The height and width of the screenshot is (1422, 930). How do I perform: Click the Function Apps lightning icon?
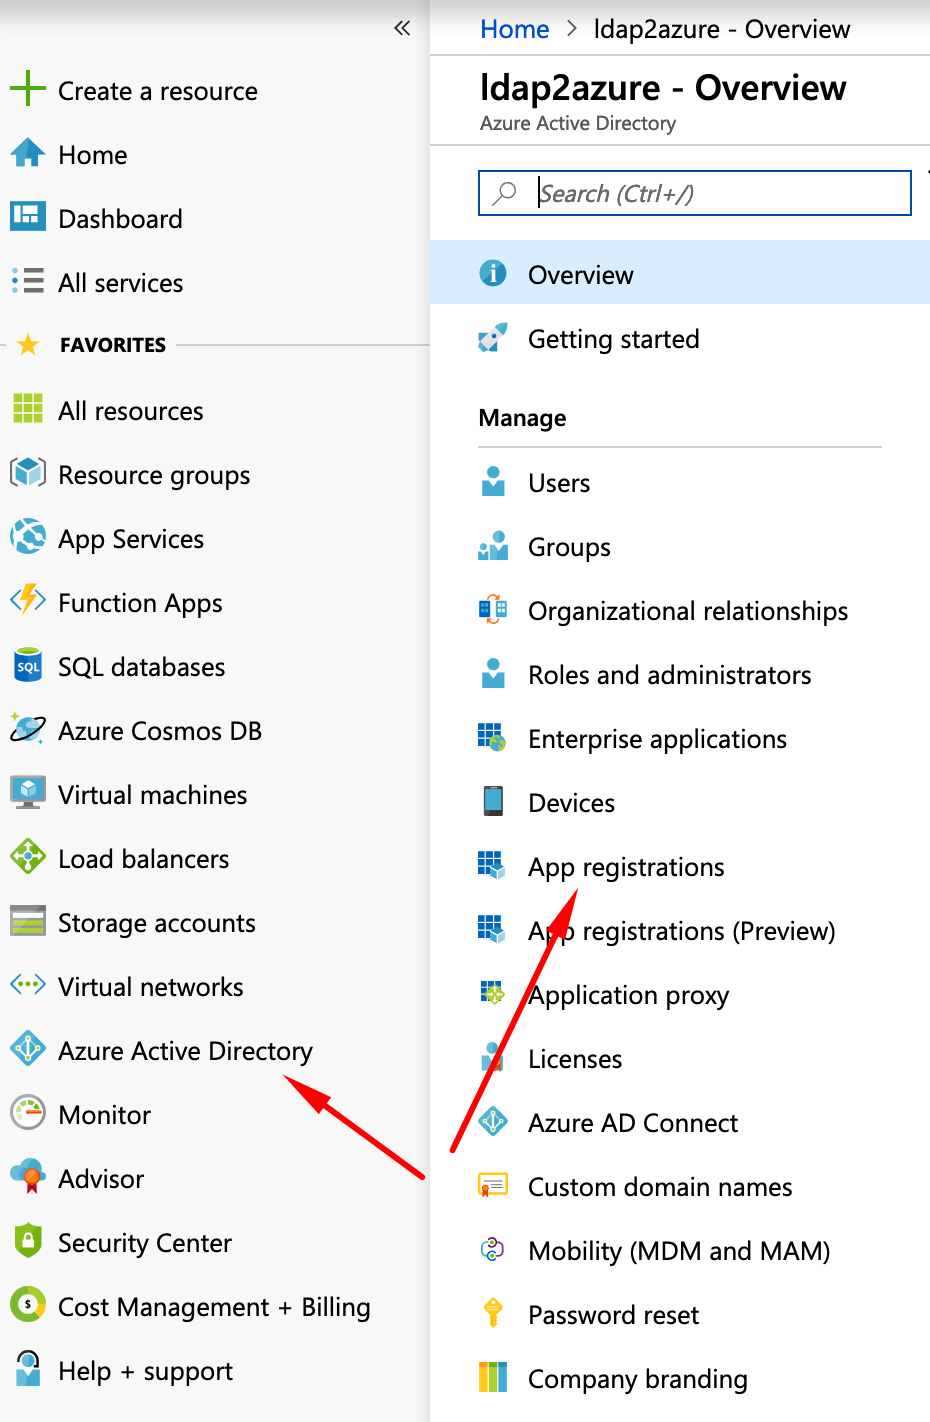28,600
